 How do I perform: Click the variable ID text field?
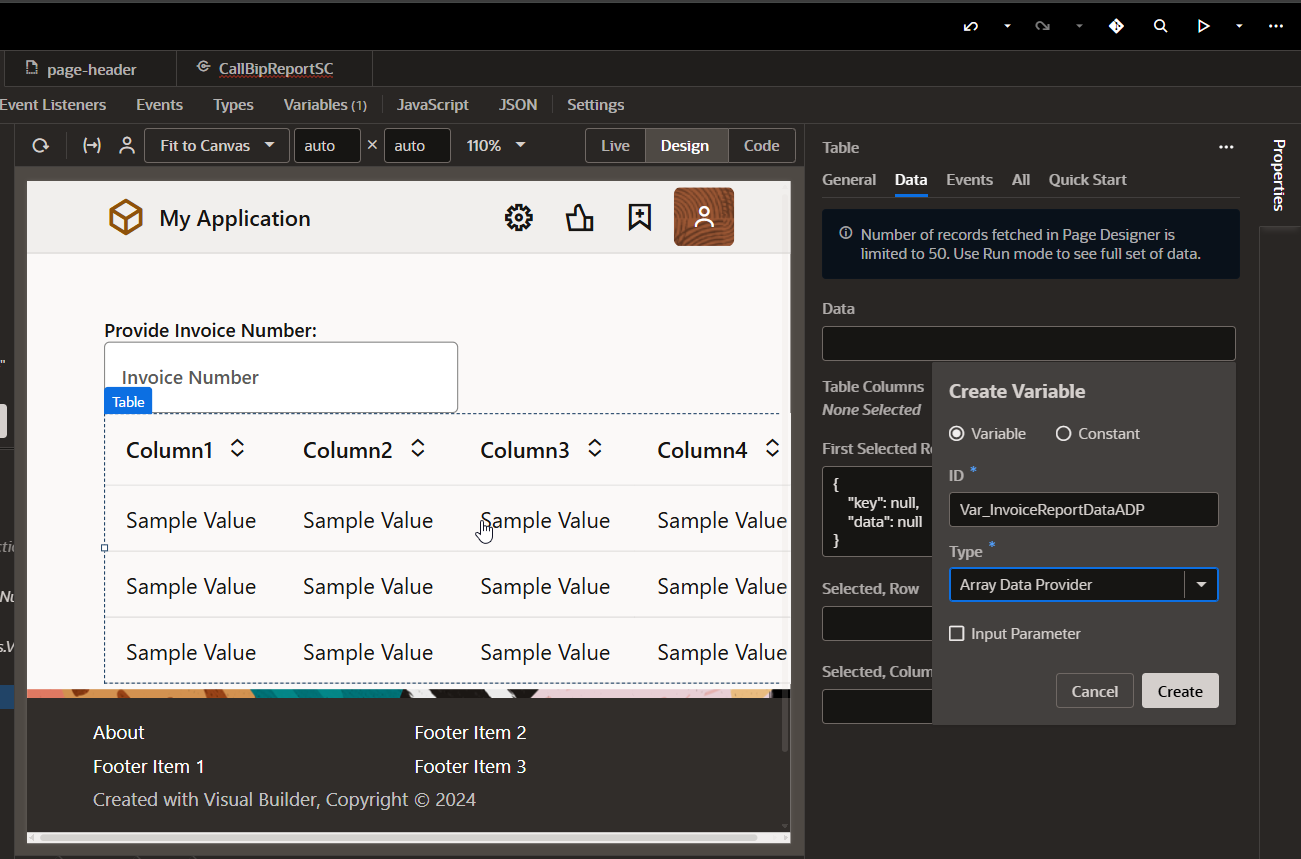(1083, 509)
